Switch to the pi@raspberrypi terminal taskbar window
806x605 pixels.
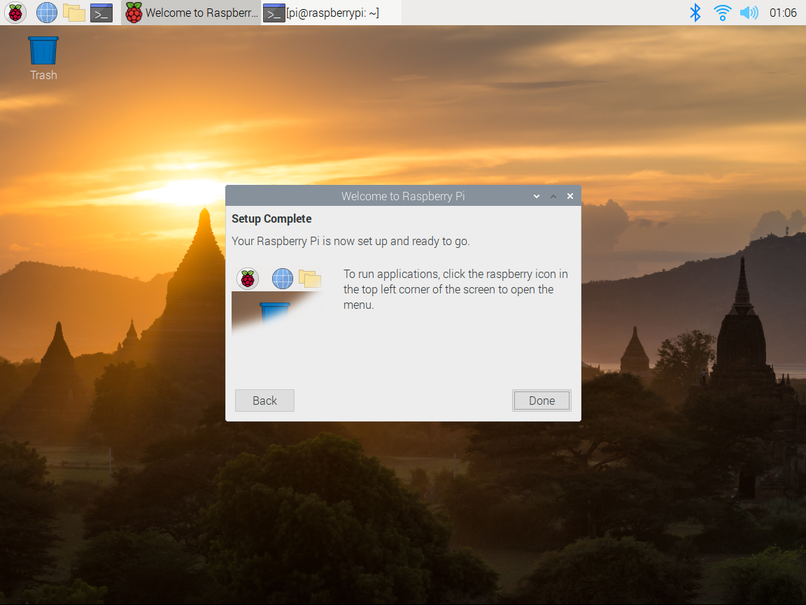point(332,12)
